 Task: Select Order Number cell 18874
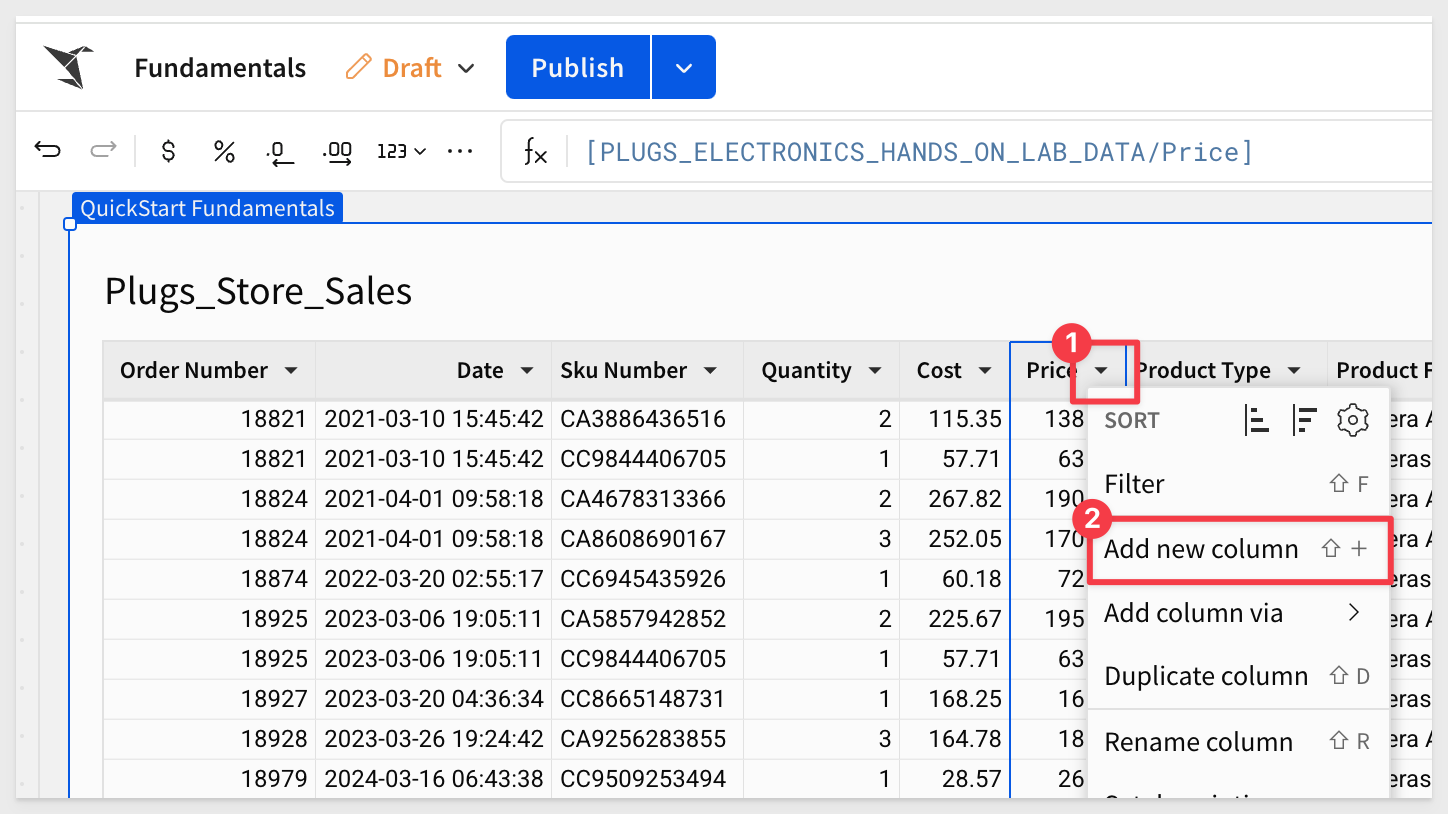click(209, 579)
